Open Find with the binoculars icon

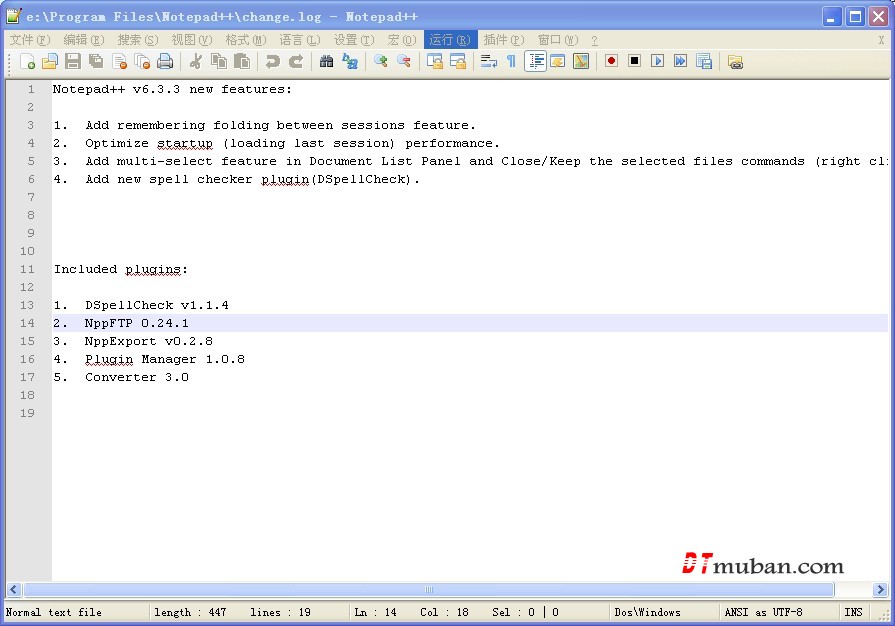(x=326, y=62)
